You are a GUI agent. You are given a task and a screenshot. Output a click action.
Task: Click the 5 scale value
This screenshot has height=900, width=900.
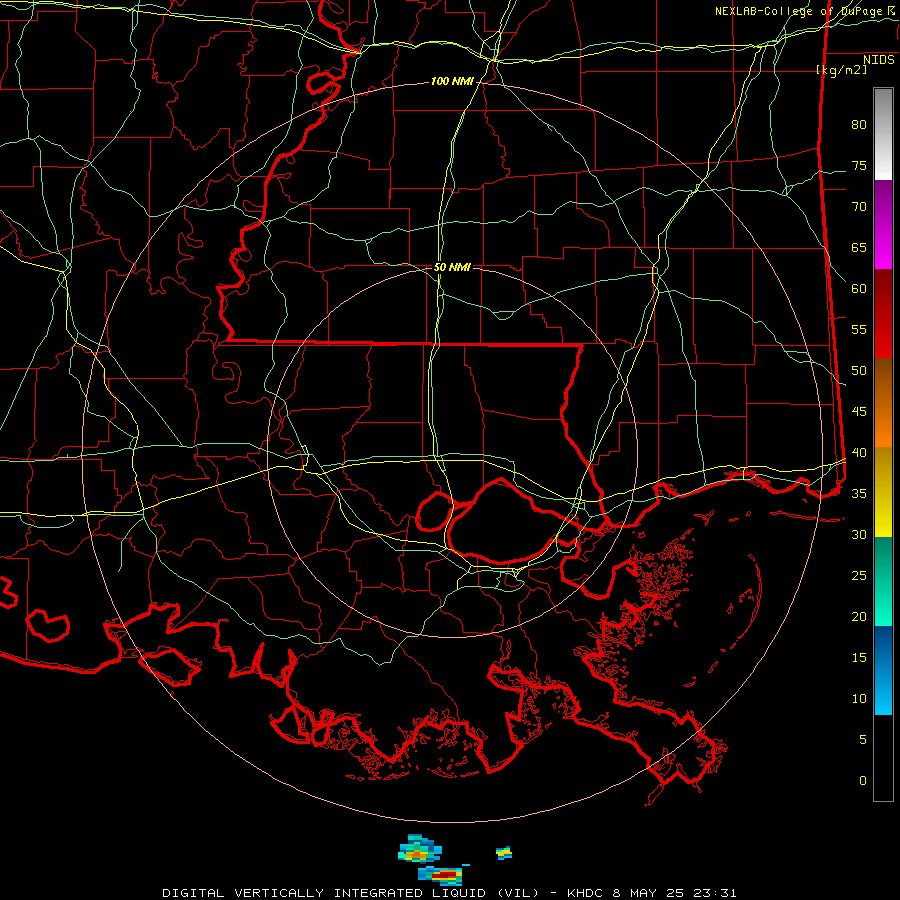pyautogui.click(x=863, y=740)
